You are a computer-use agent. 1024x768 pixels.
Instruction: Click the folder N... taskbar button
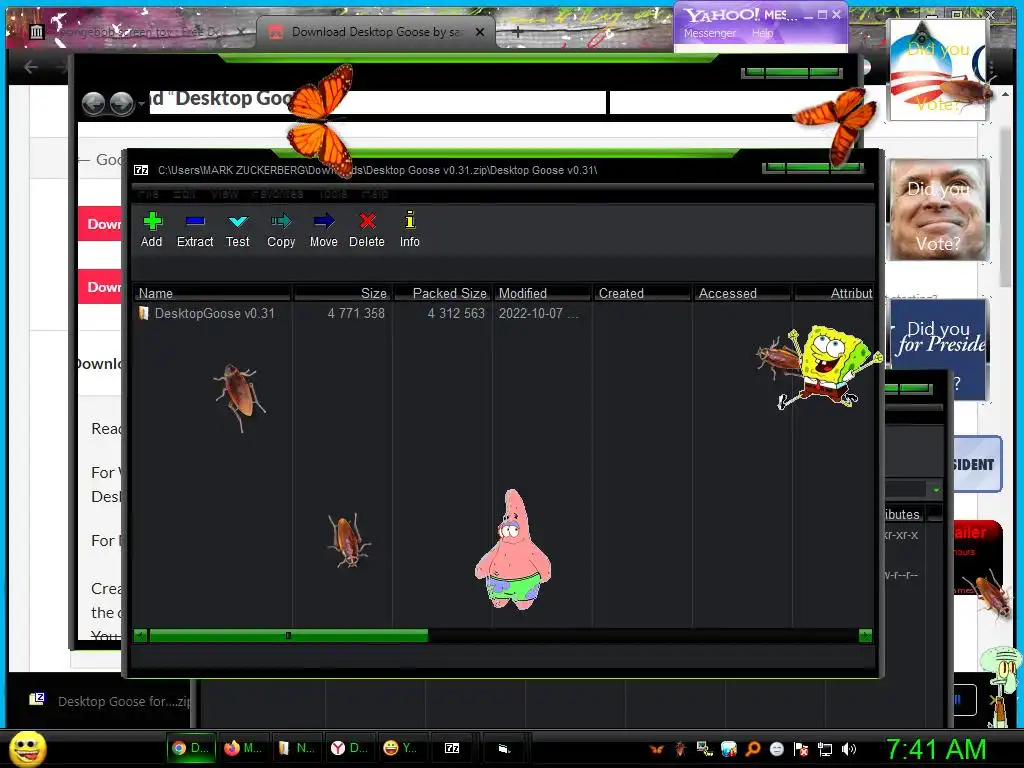(x=296, y=748)
